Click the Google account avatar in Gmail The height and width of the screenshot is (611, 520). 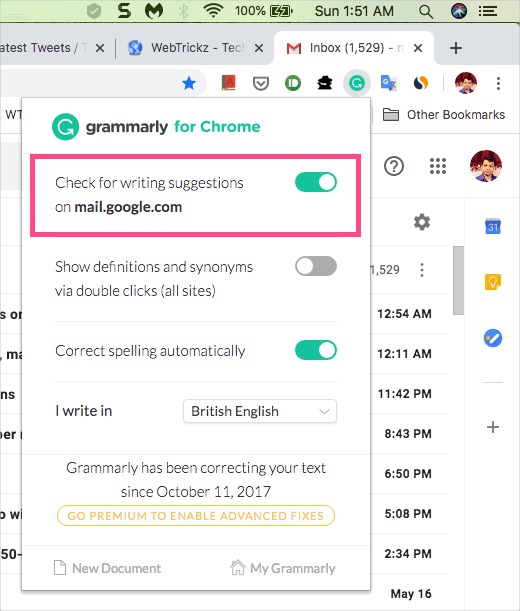click(x=485, y=166)
